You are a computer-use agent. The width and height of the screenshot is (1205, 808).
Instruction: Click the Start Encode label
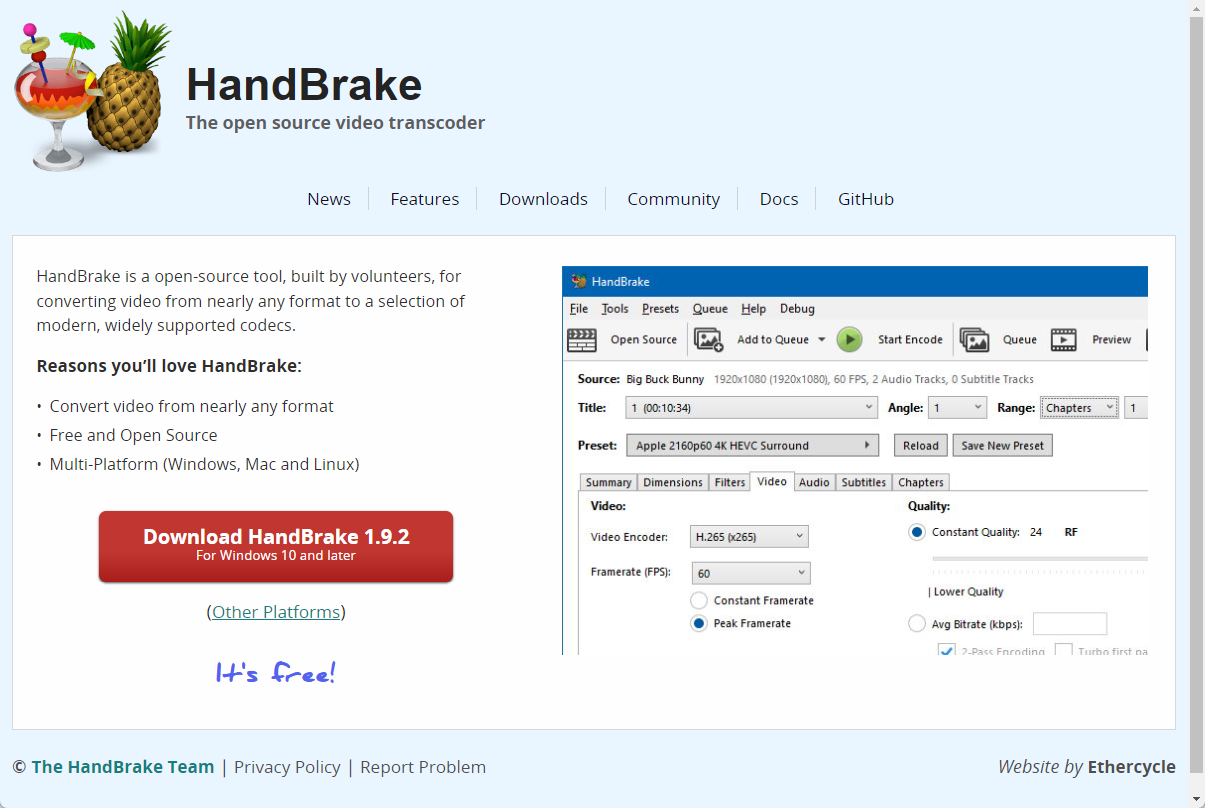910,340
